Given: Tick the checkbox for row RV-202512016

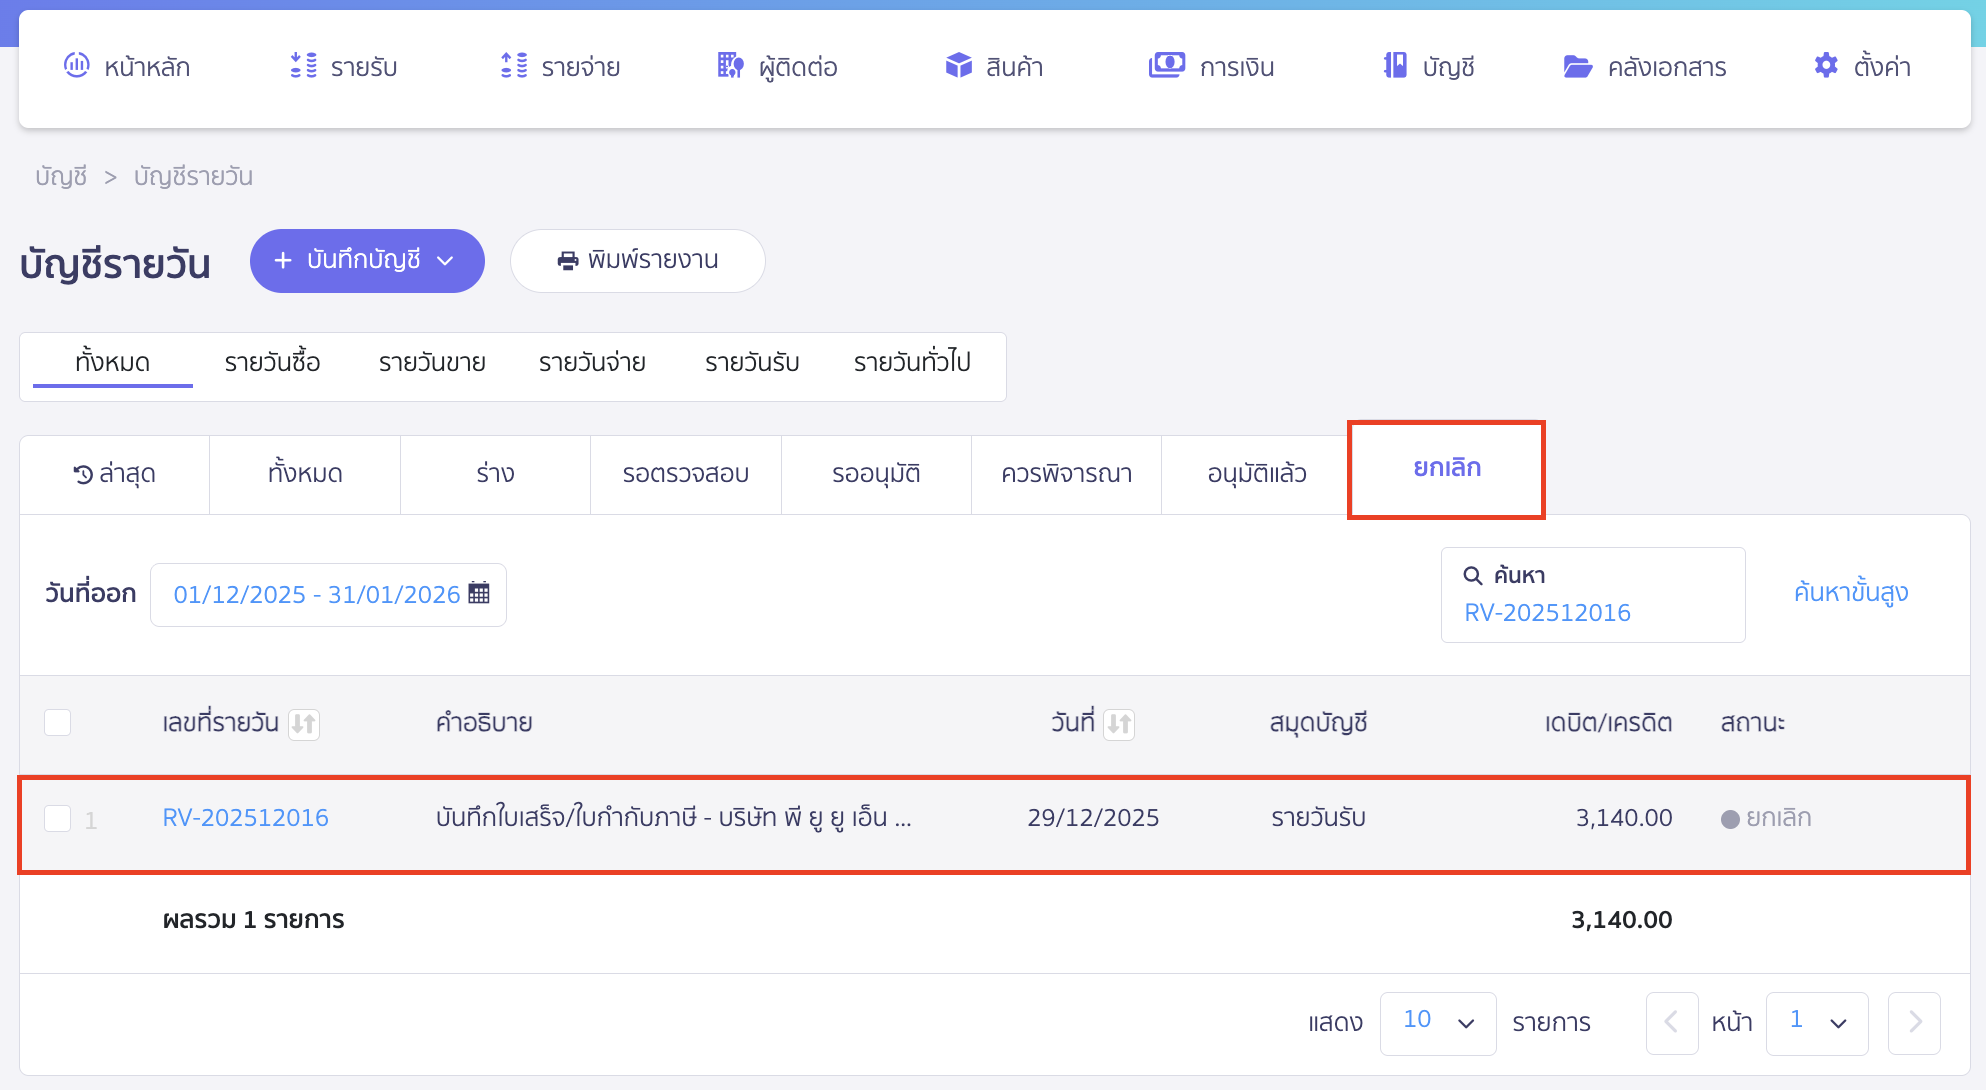Looking at the screenshot, I should click(57, 817).
